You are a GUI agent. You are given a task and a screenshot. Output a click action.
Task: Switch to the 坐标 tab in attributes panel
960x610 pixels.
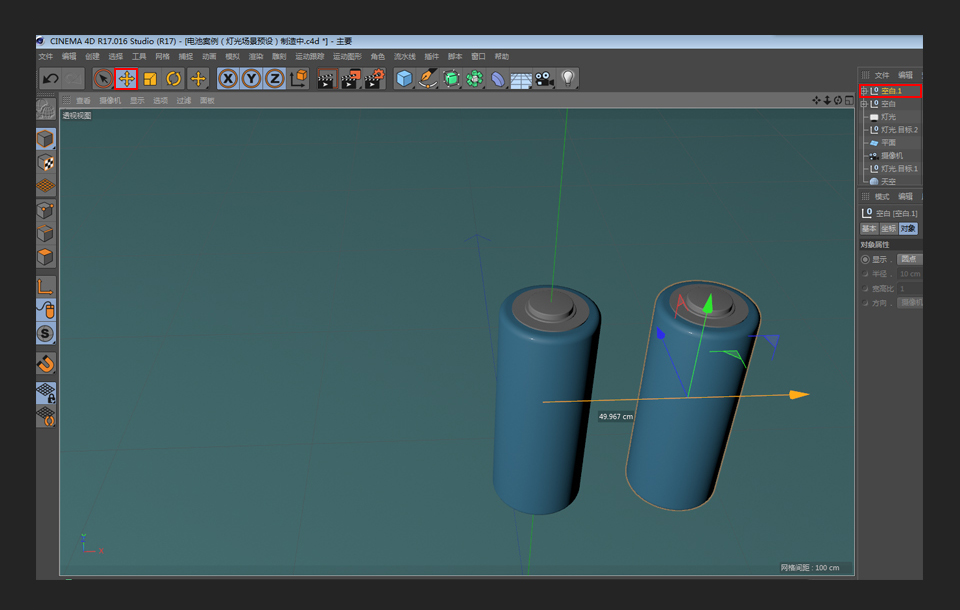(890, 226)
